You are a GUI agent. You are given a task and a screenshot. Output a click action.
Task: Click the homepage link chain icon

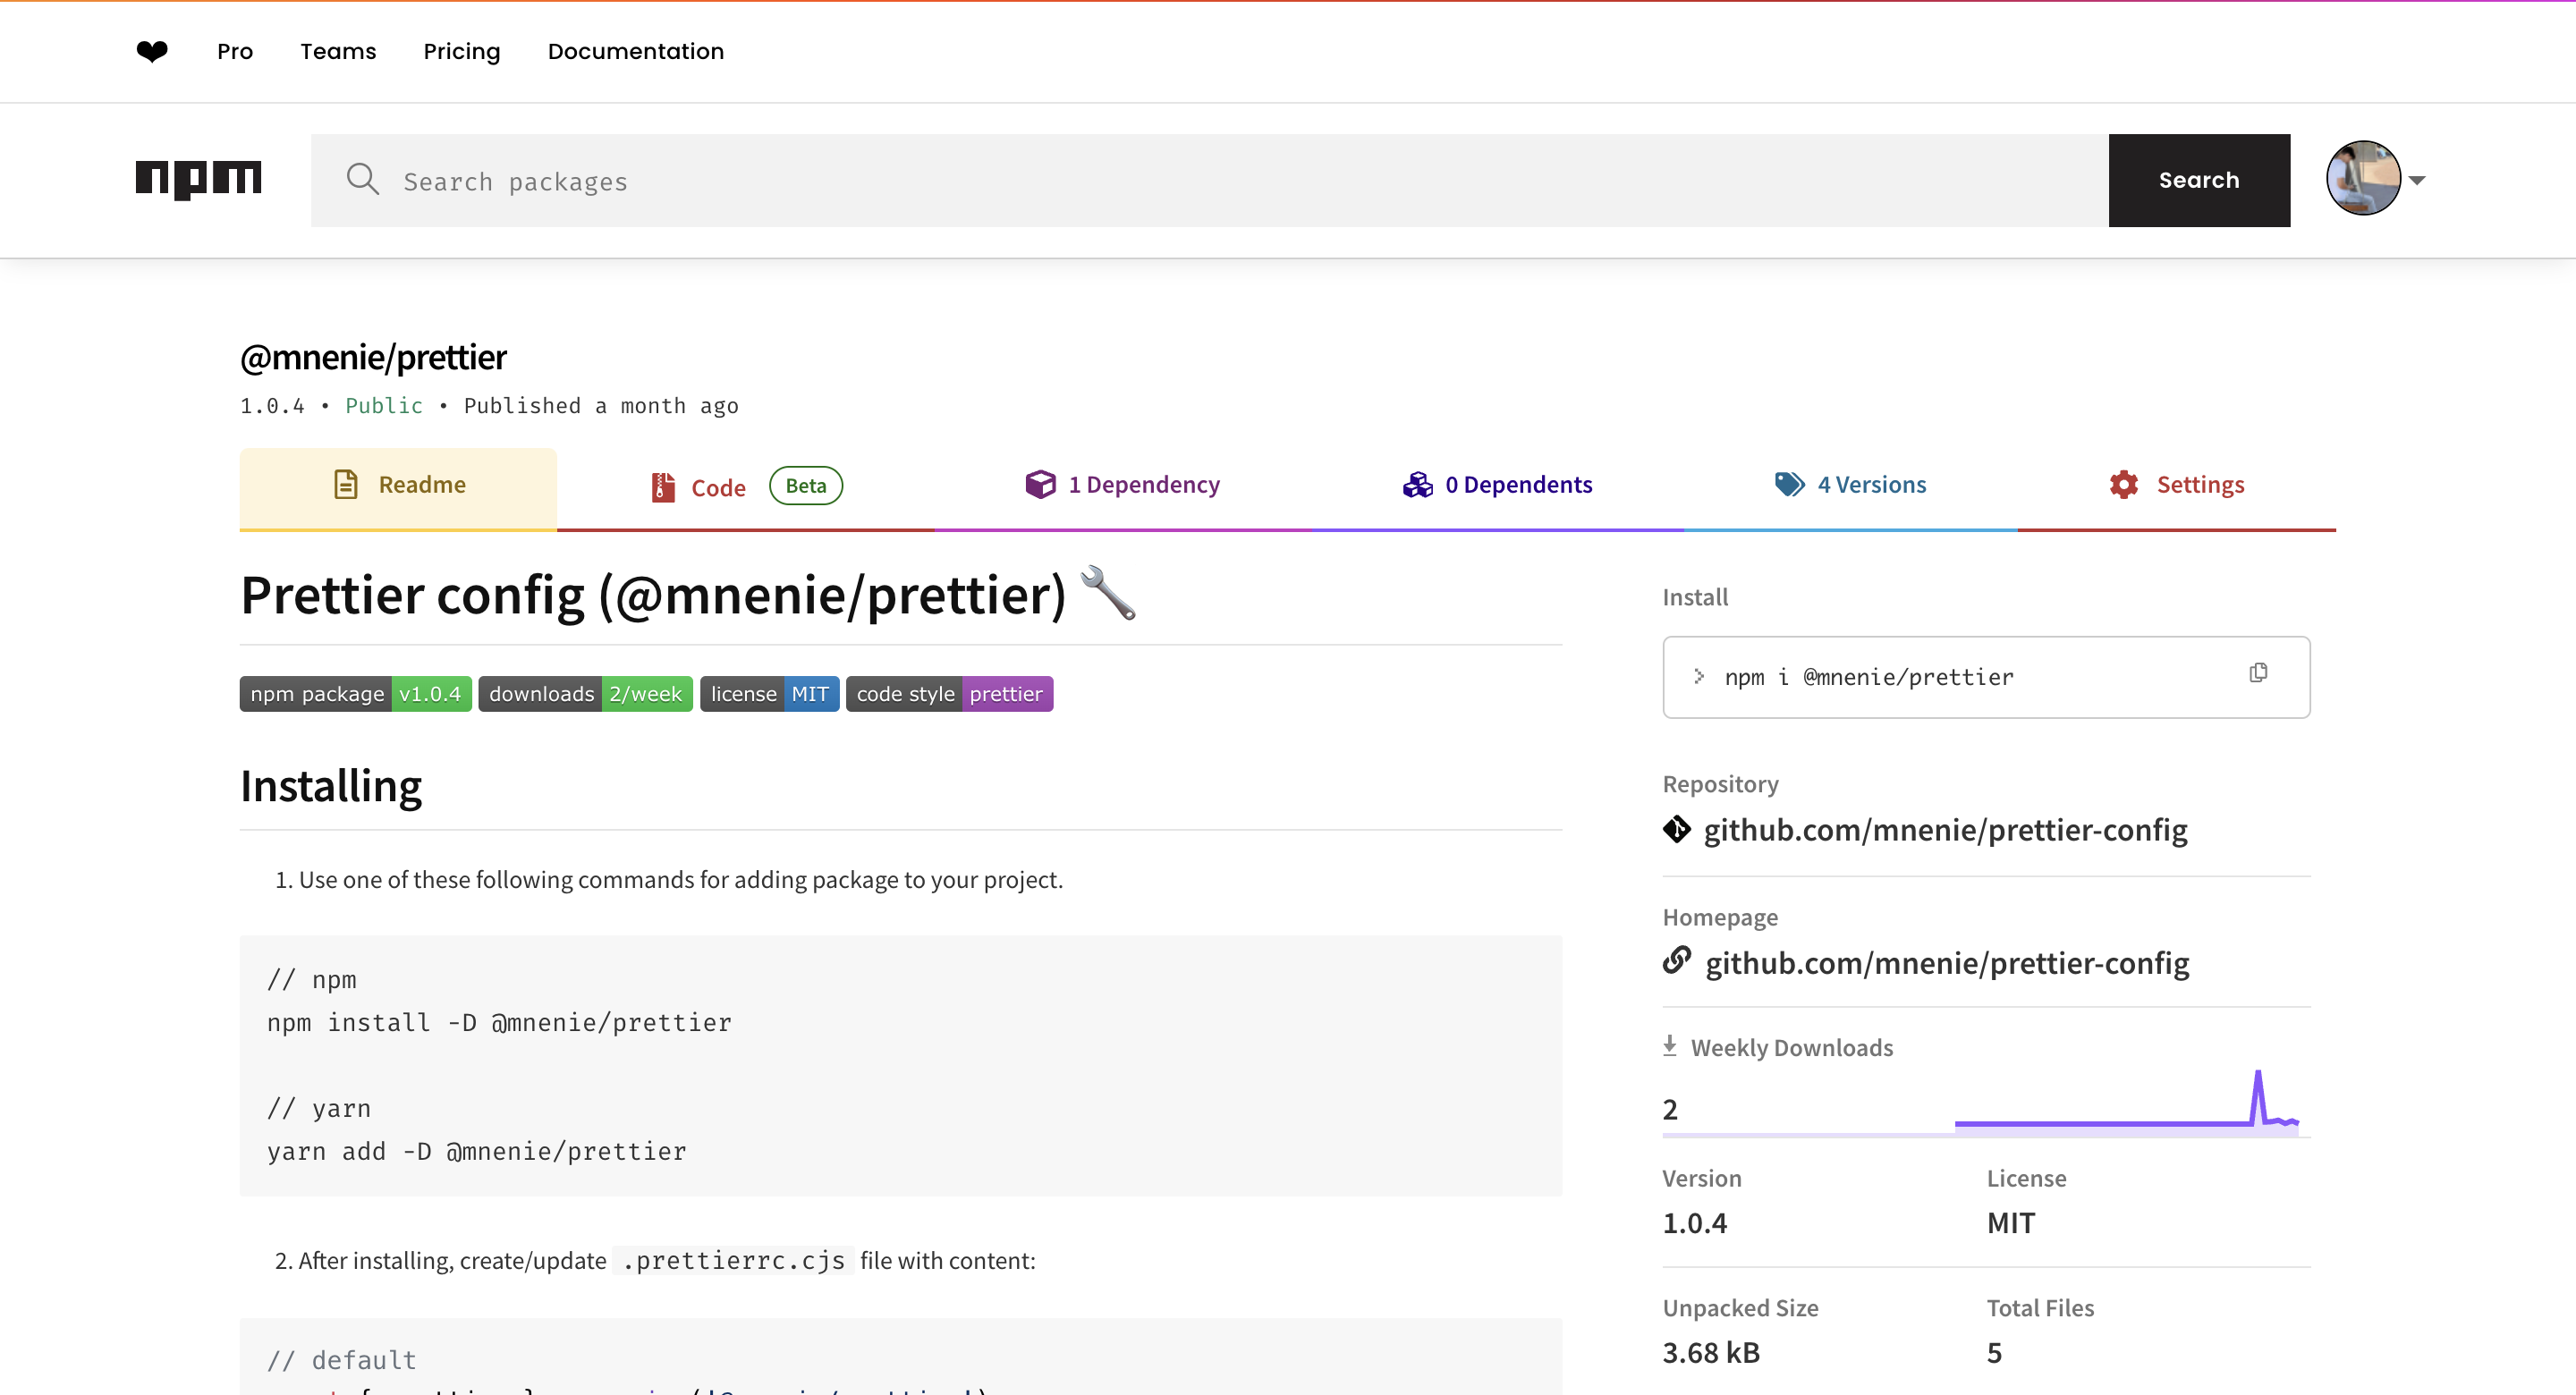(1677, 961)
